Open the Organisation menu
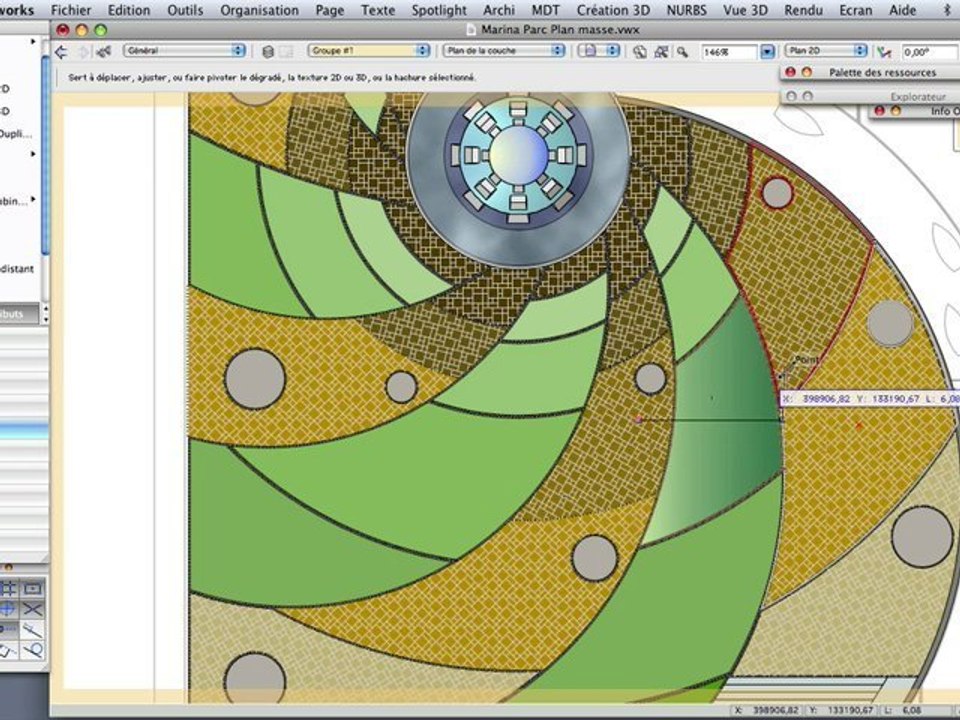The height and width of the screenshot is (720, 960). coord(260,10)
